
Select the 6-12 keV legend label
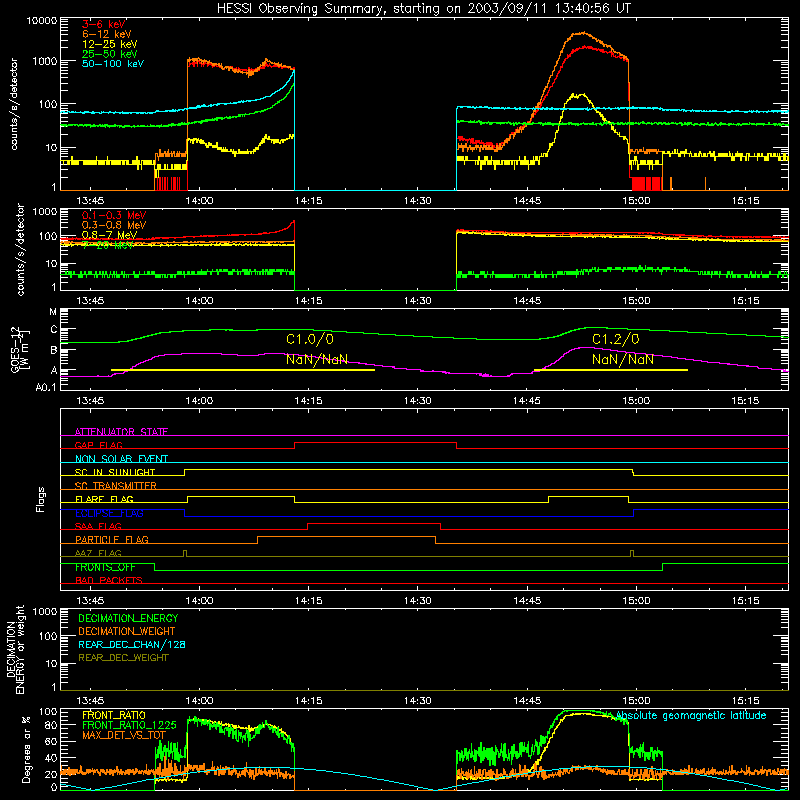coord(107,34)
